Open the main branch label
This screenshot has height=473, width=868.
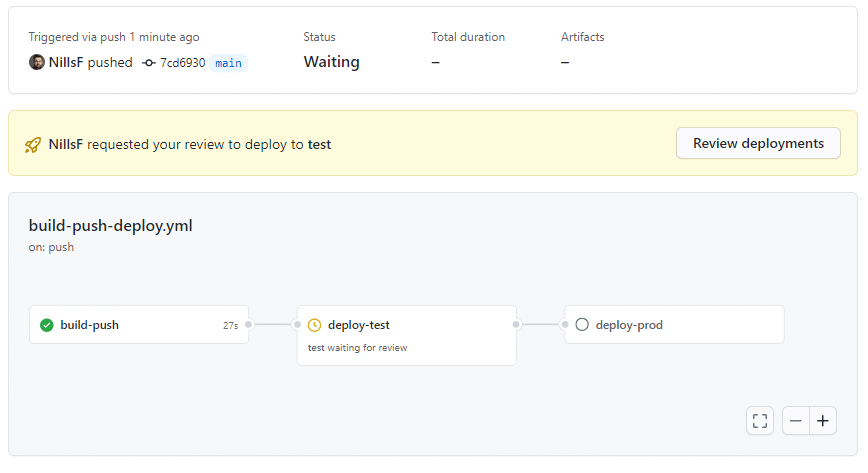point(229,63)
